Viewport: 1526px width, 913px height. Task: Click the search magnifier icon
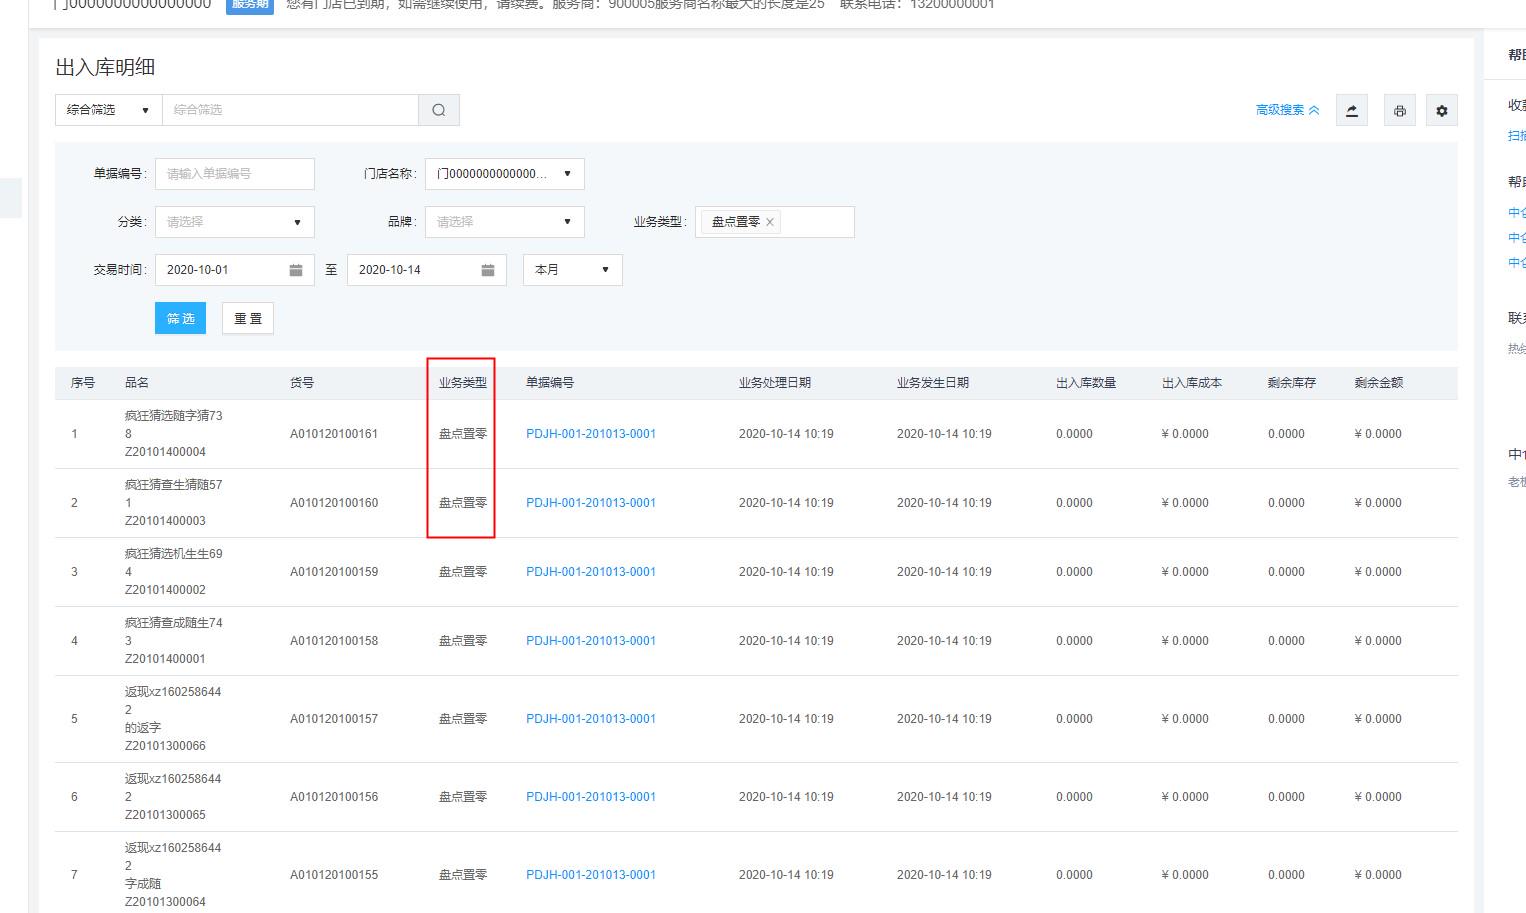pos(438,110)
